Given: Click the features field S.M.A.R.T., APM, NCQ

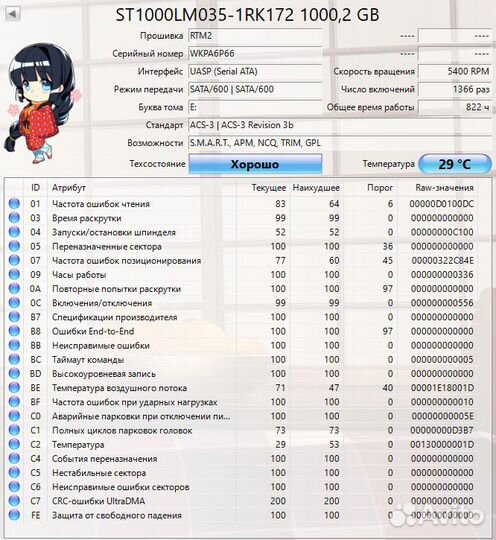Looking at the screenshot, I should pos(339,143).
